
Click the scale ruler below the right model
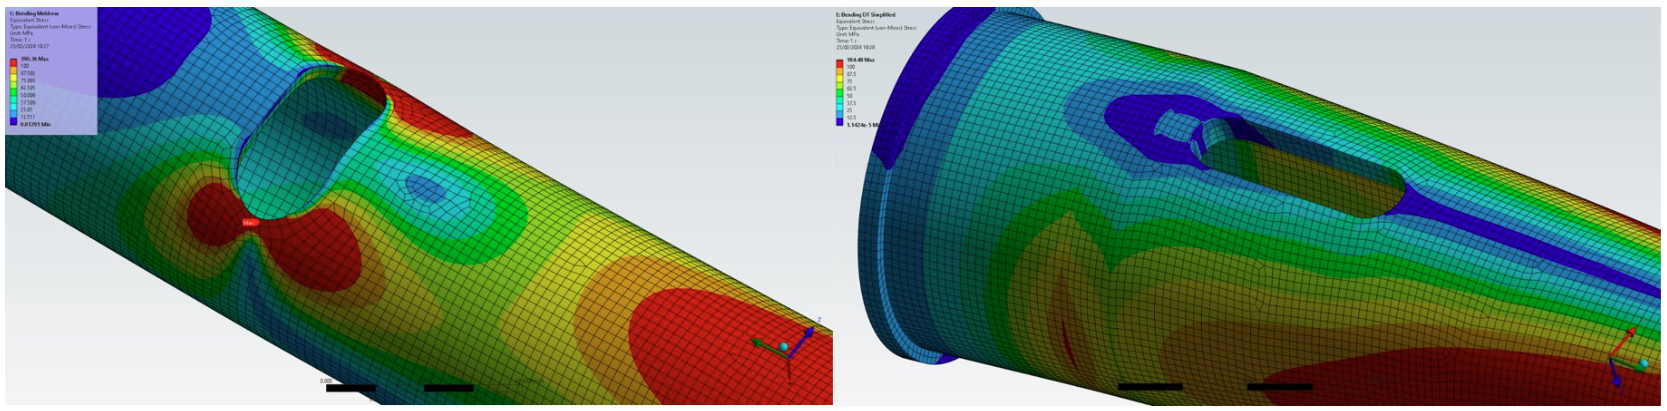[x=1215, y=386]
